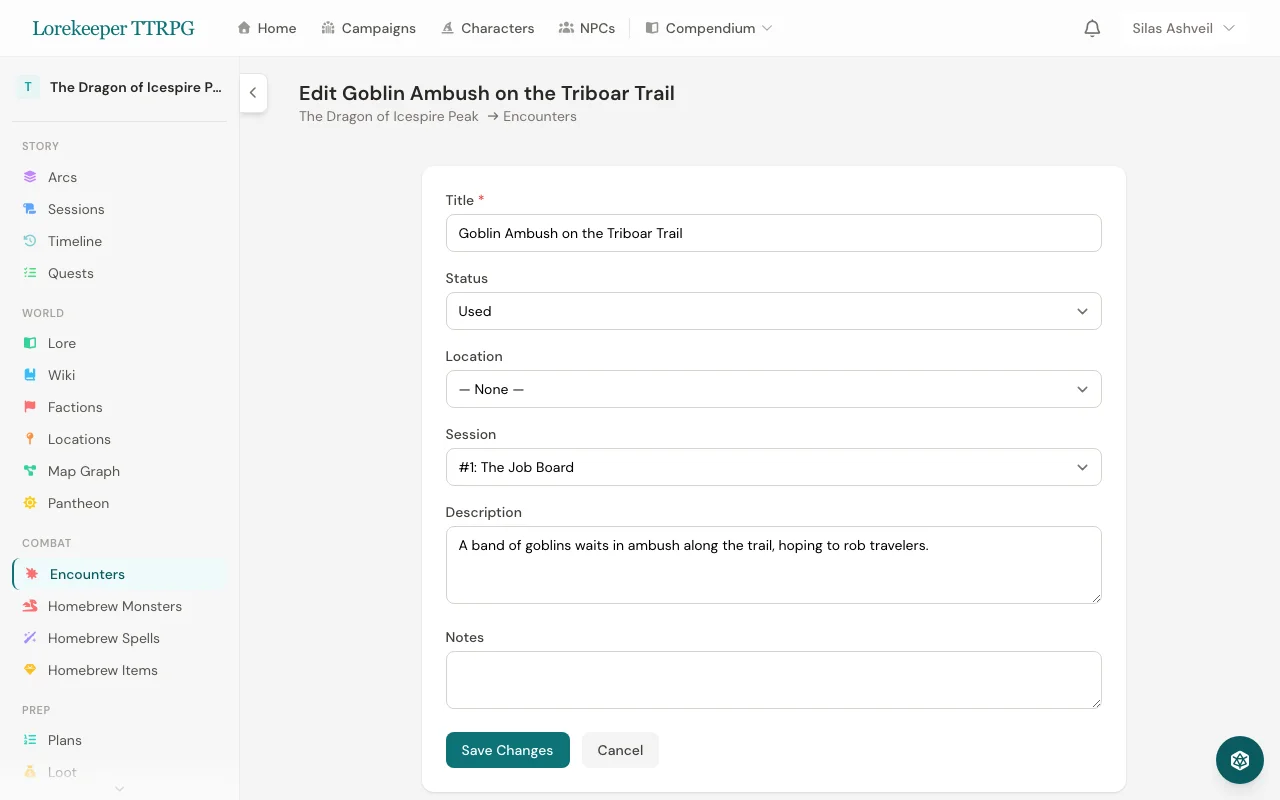Select the Pantheon sun icon
This screenshot has height=800, width=1280.
pos(30,503)
